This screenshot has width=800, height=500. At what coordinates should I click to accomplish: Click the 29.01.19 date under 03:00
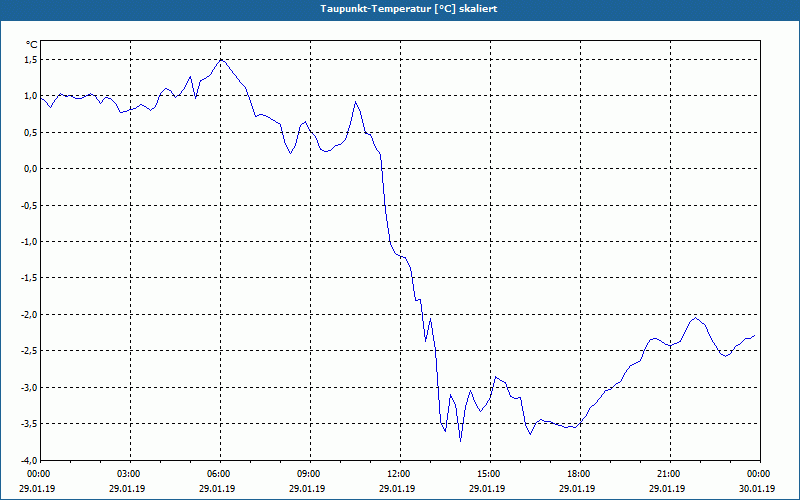(x=127, y=488)
